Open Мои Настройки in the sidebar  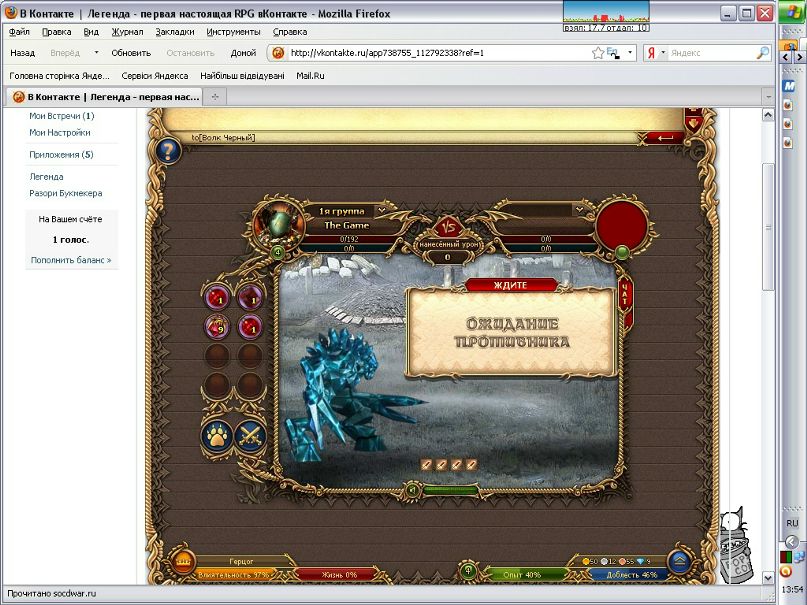tap(60, 132)
